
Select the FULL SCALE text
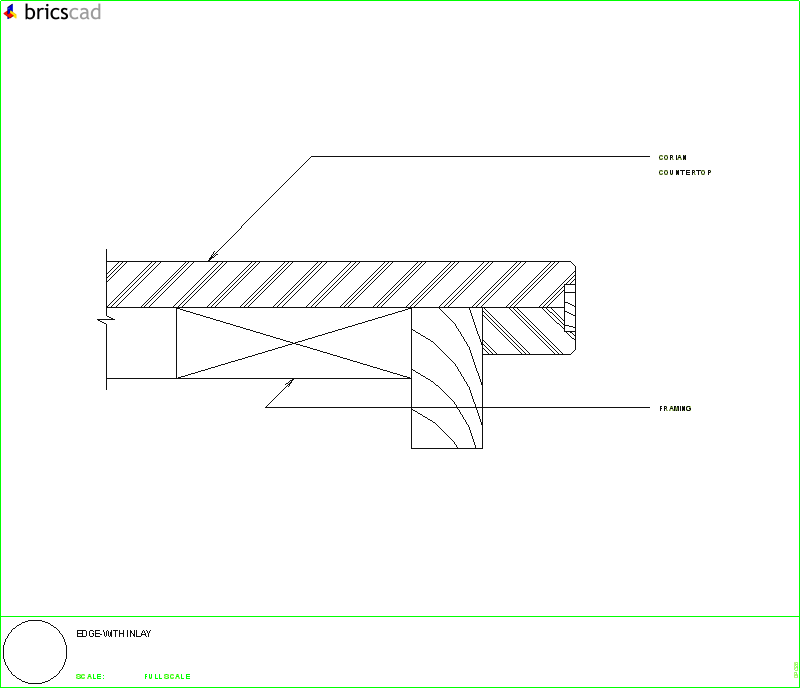point(167,675)
